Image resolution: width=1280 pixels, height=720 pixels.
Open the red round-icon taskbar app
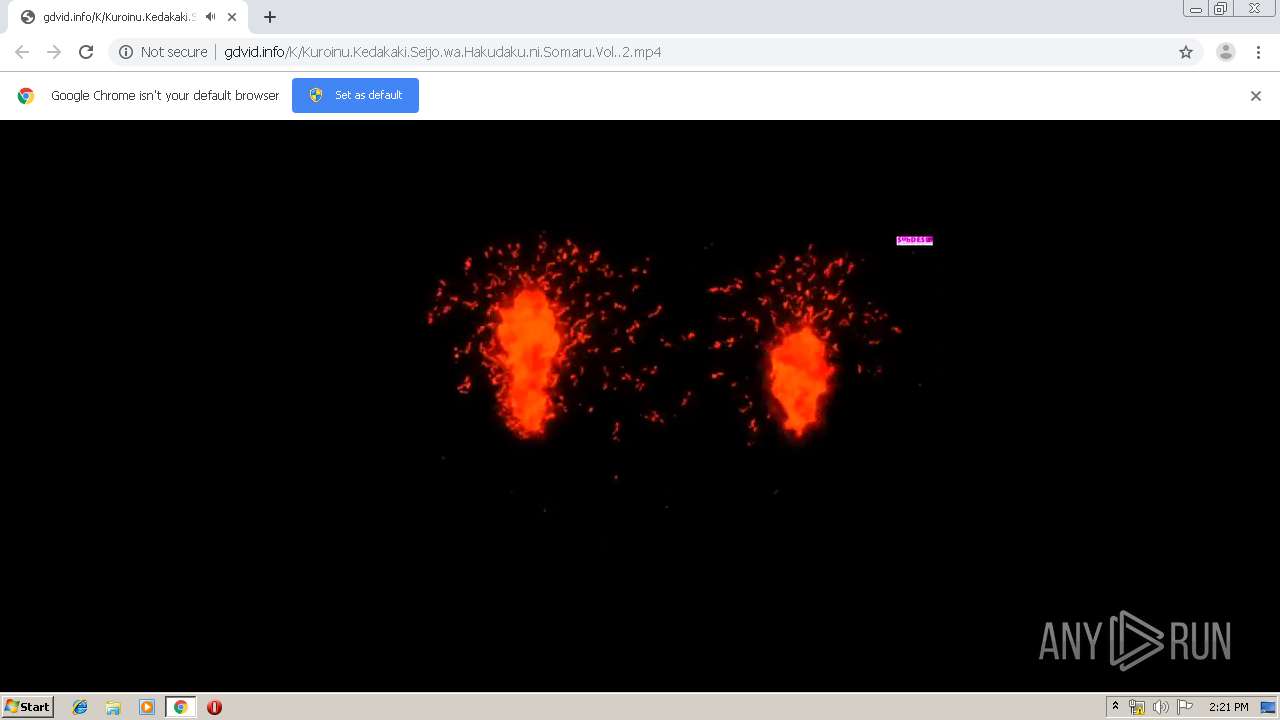click(214, 707)
